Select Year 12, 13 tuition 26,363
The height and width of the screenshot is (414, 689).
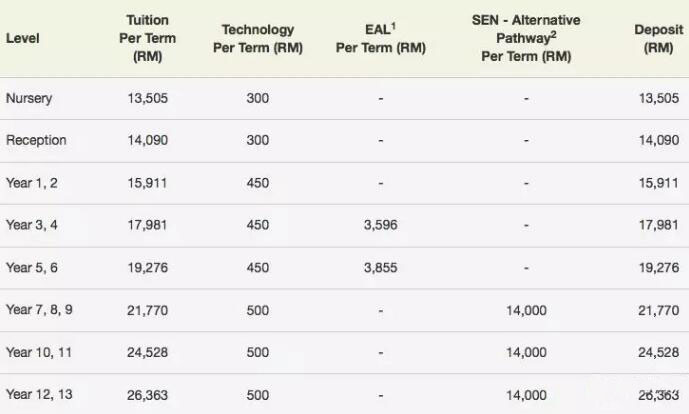pyautogui.click(x=148, y=395)
